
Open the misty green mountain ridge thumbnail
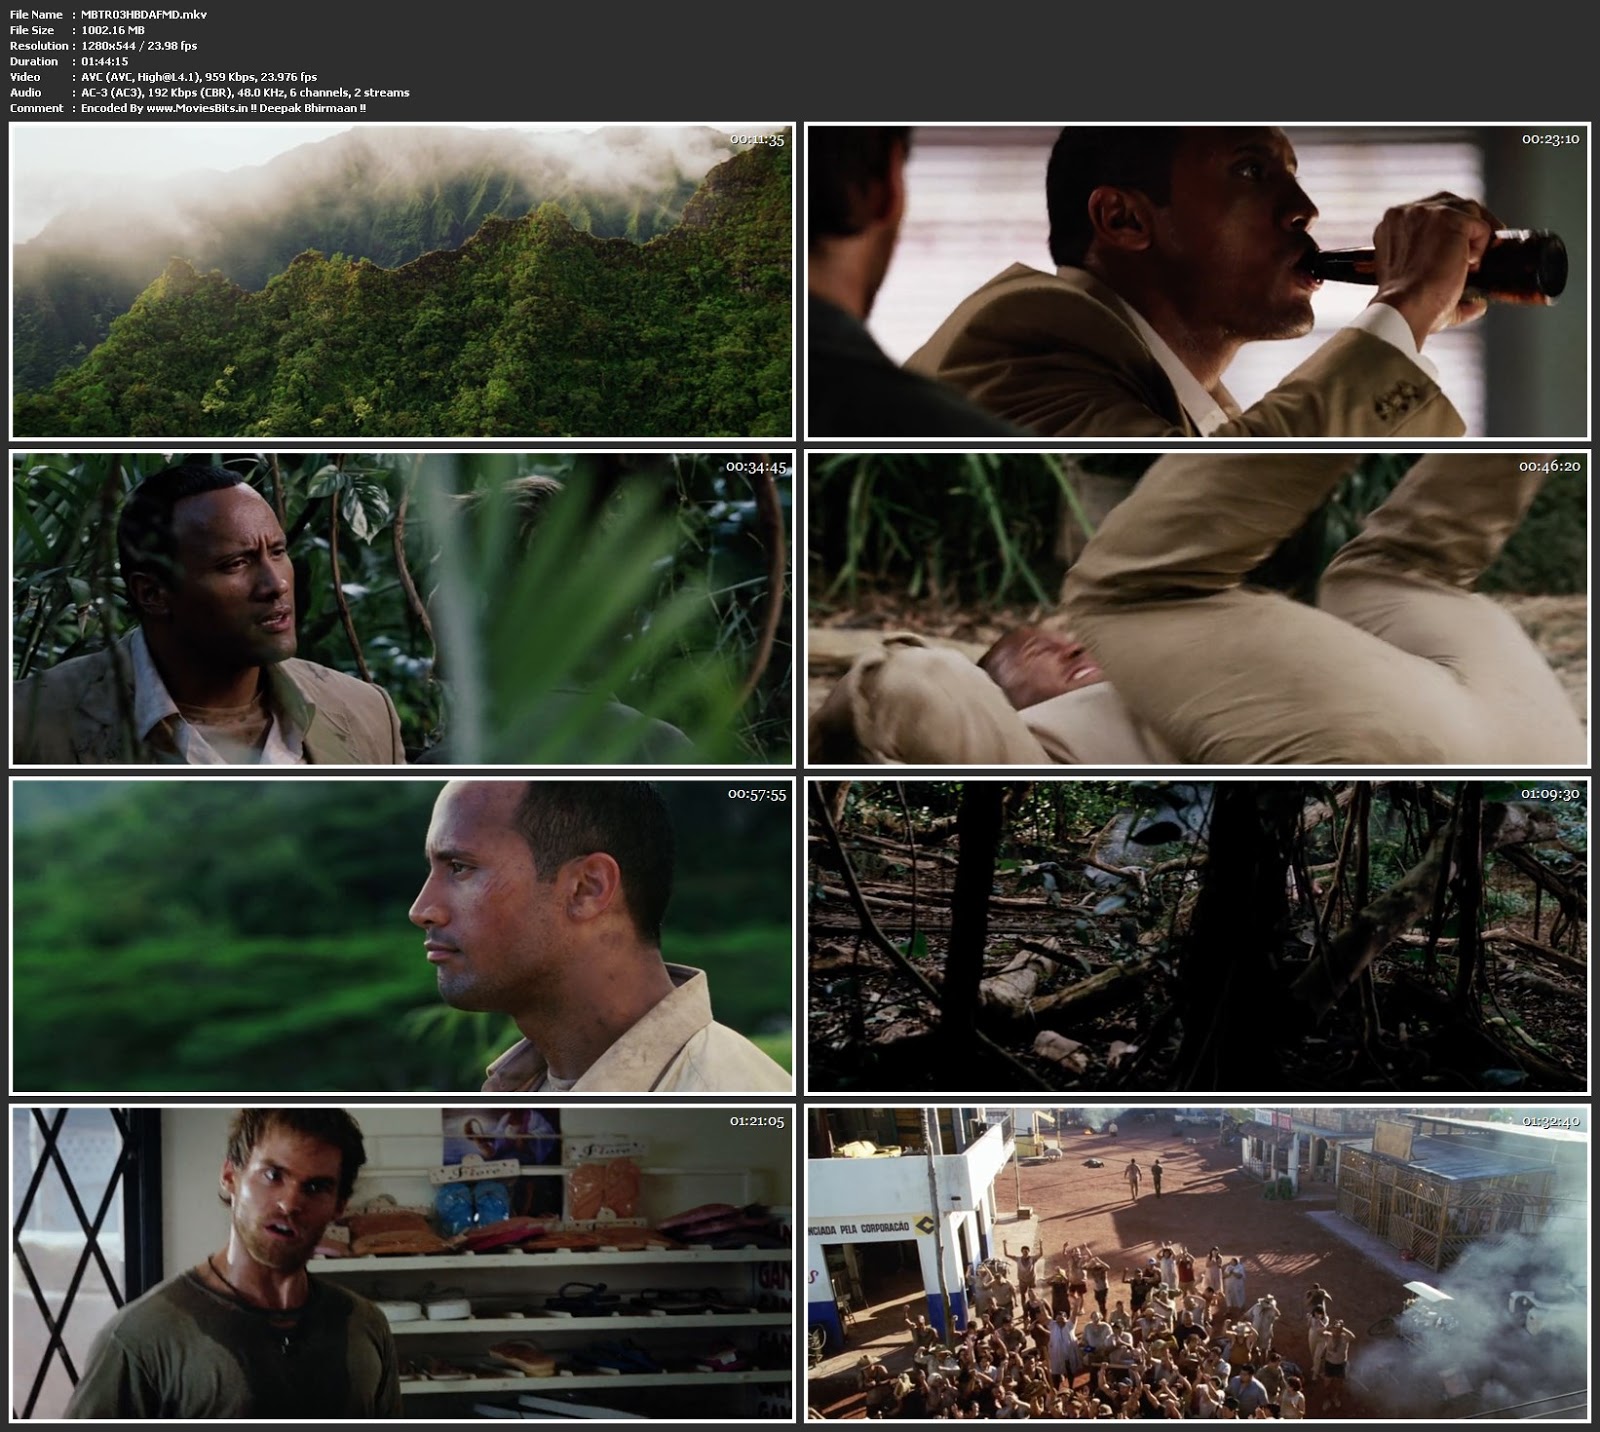tap(401, 281)
